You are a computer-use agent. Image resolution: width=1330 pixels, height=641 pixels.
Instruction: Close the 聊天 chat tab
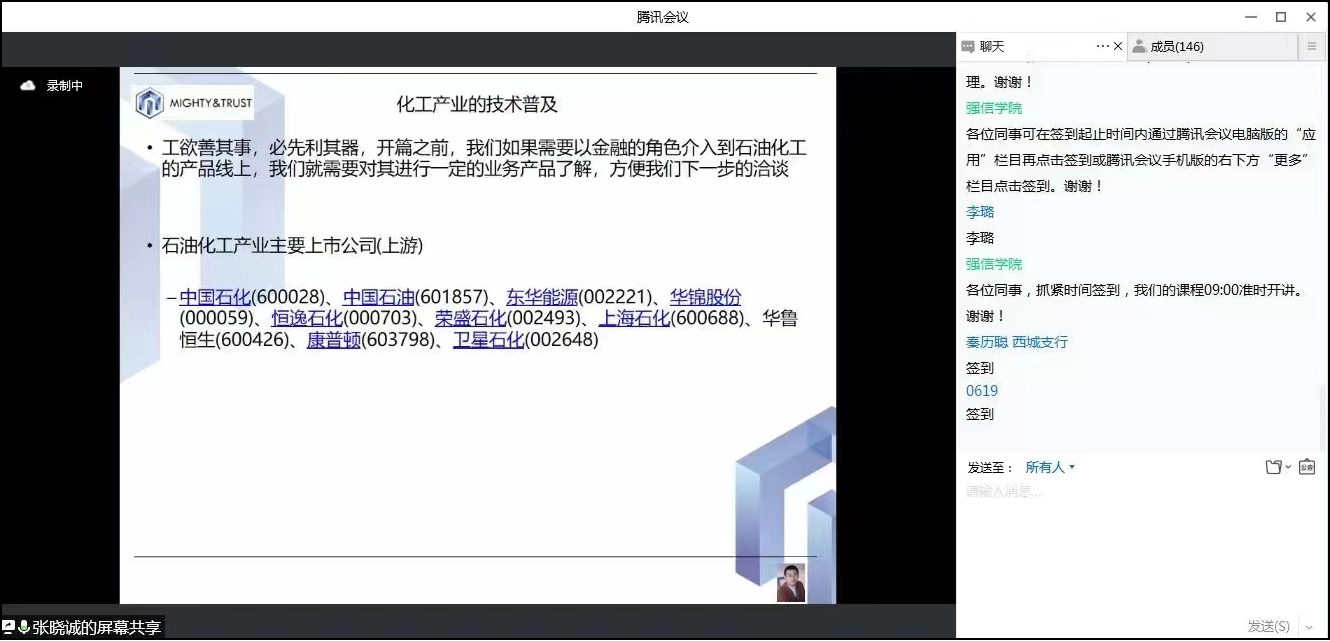click(1117, 46)
